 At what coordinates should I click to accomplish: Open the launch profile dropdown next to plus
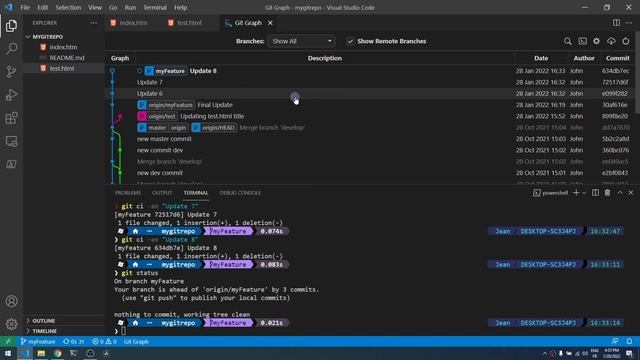pos(584,193)
